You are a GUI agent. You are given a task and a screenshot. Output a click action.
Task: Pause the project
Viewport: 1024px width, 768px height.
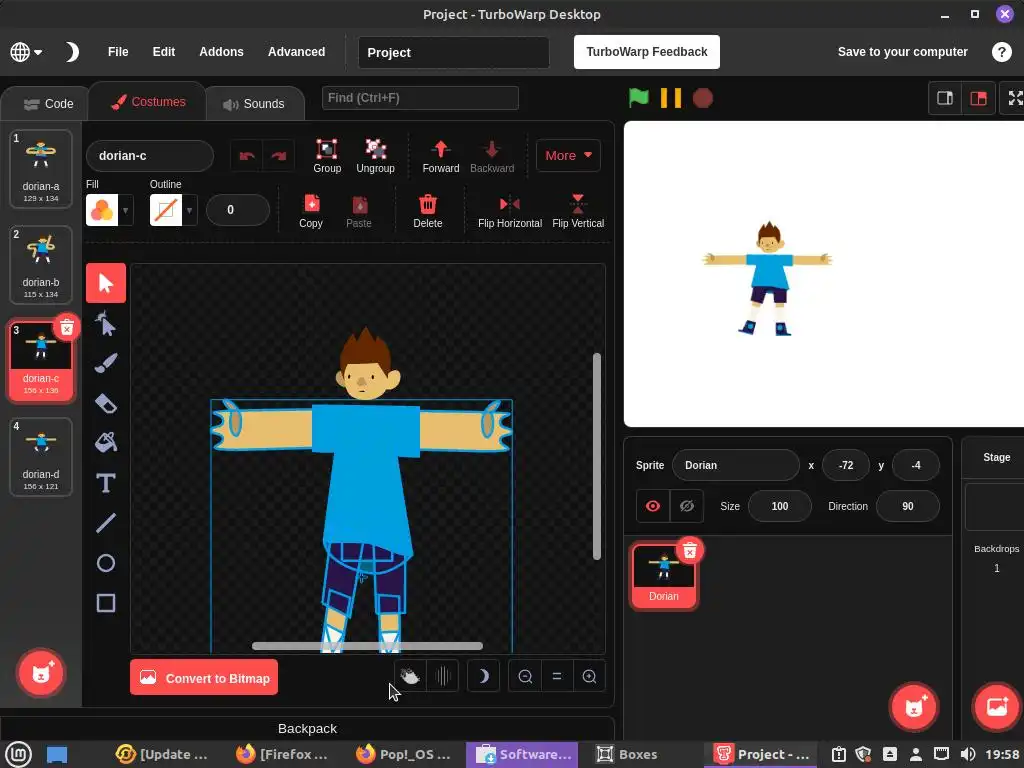point(671,98)
